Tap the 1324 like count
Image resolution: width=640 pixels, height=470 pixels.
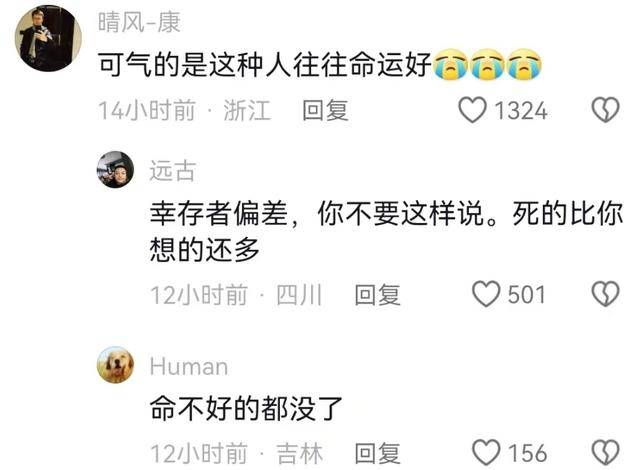521,111
